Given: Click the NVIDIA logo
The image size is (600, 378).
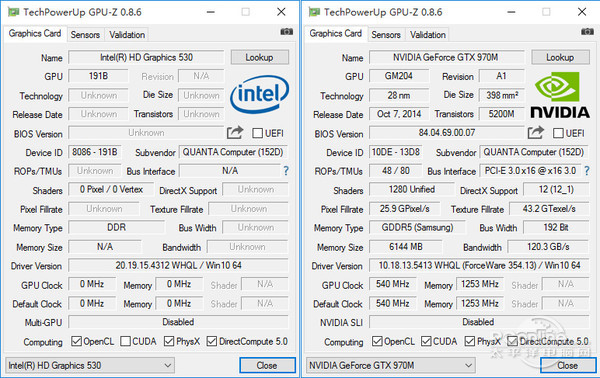Looking at the screenshot, I should (560, 96).
